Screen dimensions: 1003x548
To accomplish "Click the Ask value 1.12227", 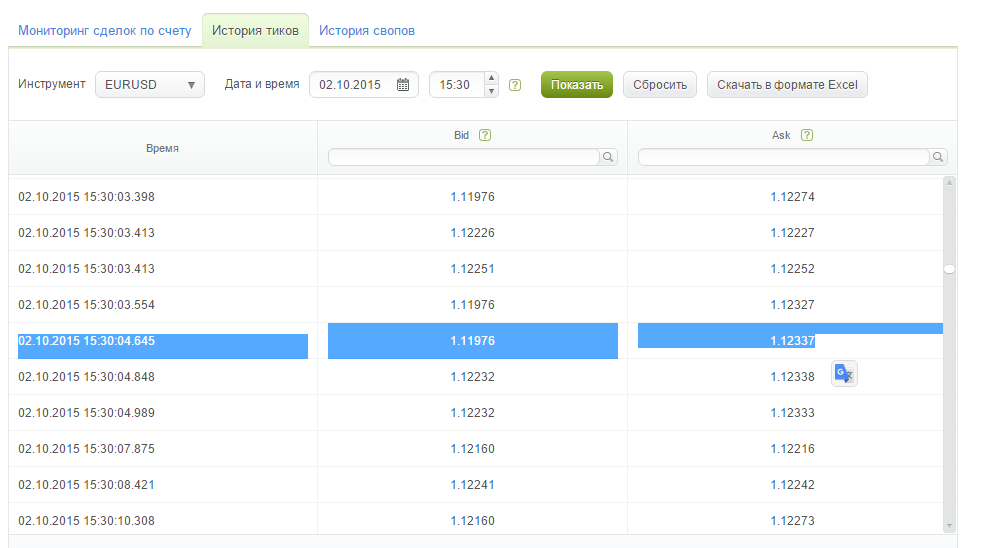I will point(793,233).
